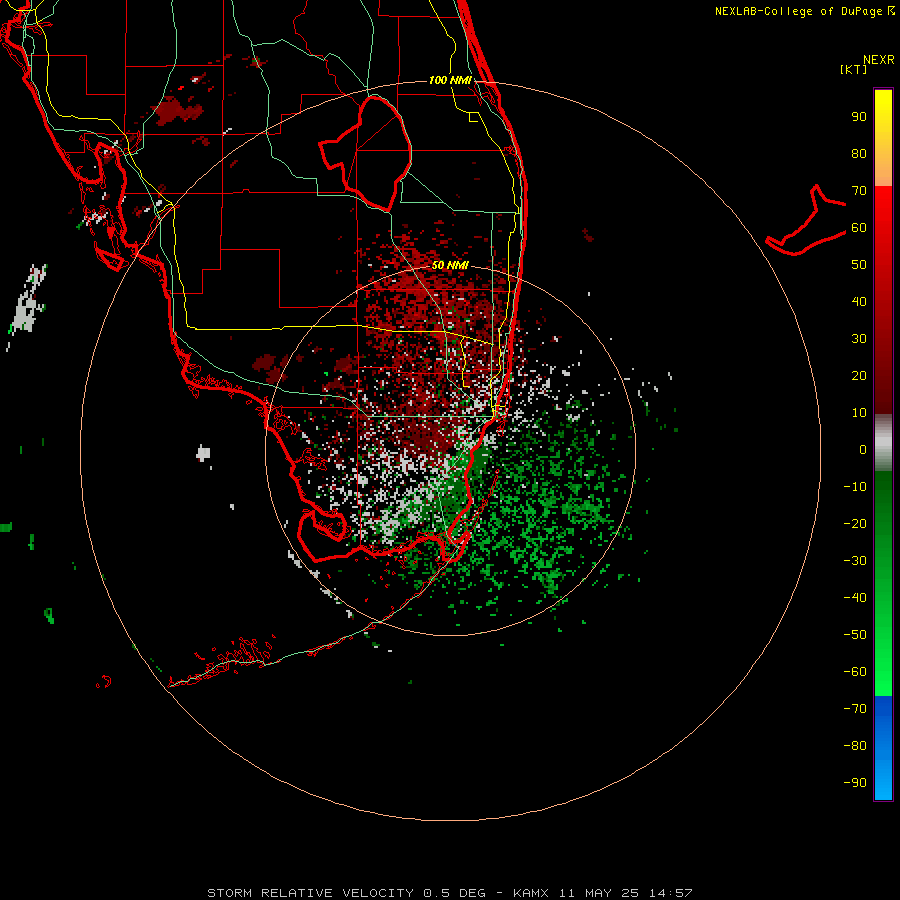This screenshot has height=900, width=900.
Task: Click the -10 value on color scale
Action: (855, 487)
